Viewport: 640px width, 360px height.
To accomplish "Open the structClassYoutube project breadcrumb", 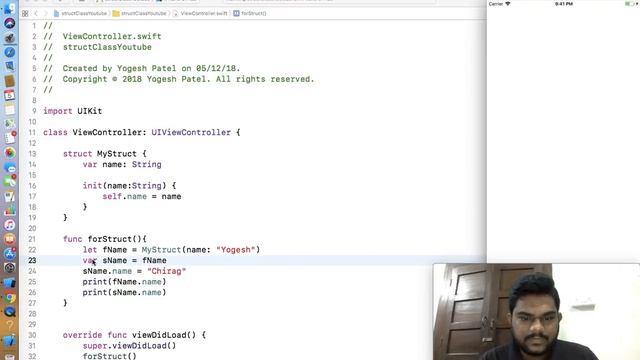I will coord(80,13).
